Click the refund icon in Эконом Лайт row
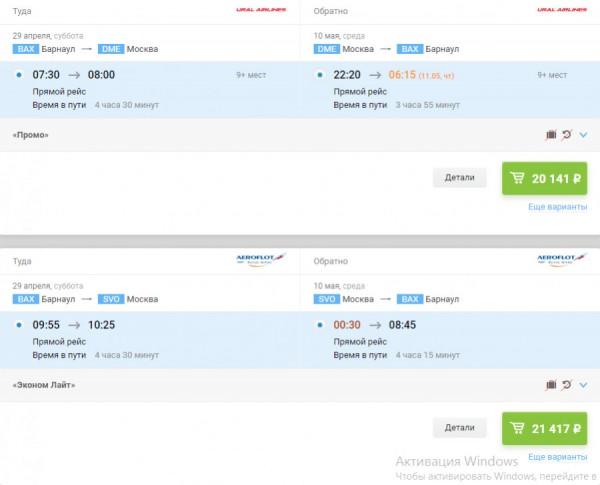600x485 pixels. pos(567,385)
